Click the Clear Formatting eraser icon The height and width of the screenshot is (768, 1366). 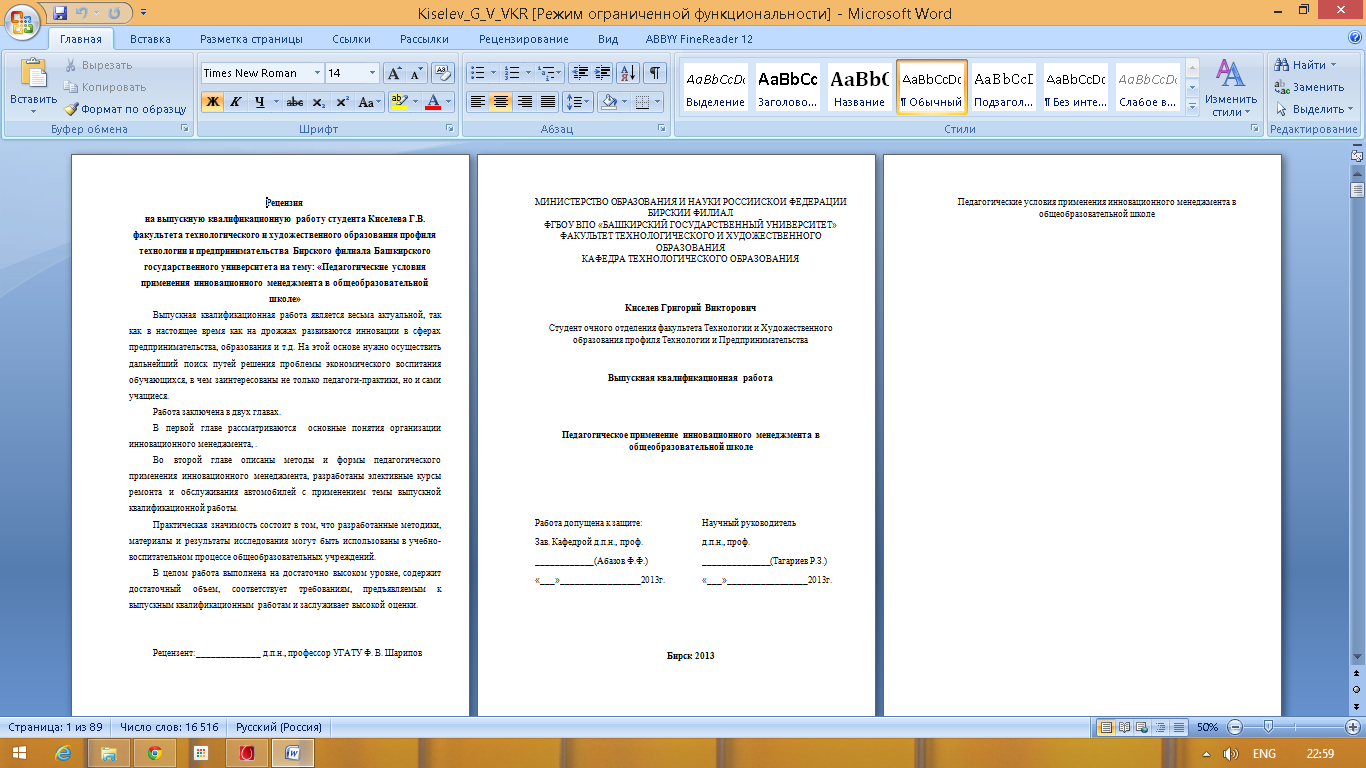click(444, 73)
